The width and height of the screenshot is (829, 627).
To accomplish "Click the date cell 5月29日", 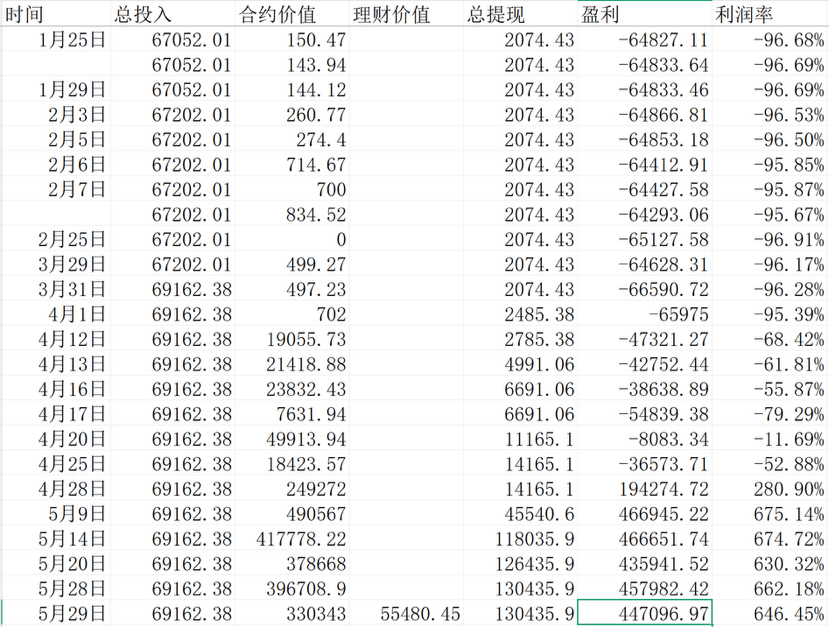I will (55, 613).
